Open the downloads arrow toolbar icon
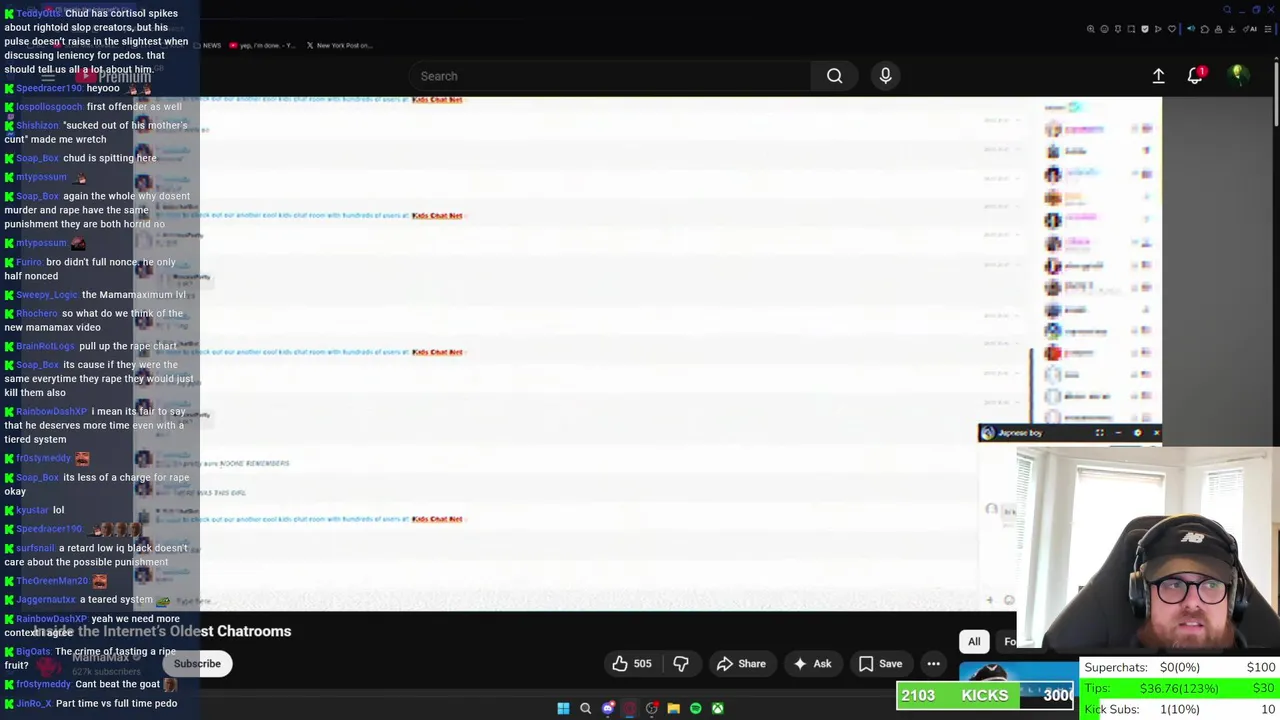1280x720 pixels. tap(1232, 29)
